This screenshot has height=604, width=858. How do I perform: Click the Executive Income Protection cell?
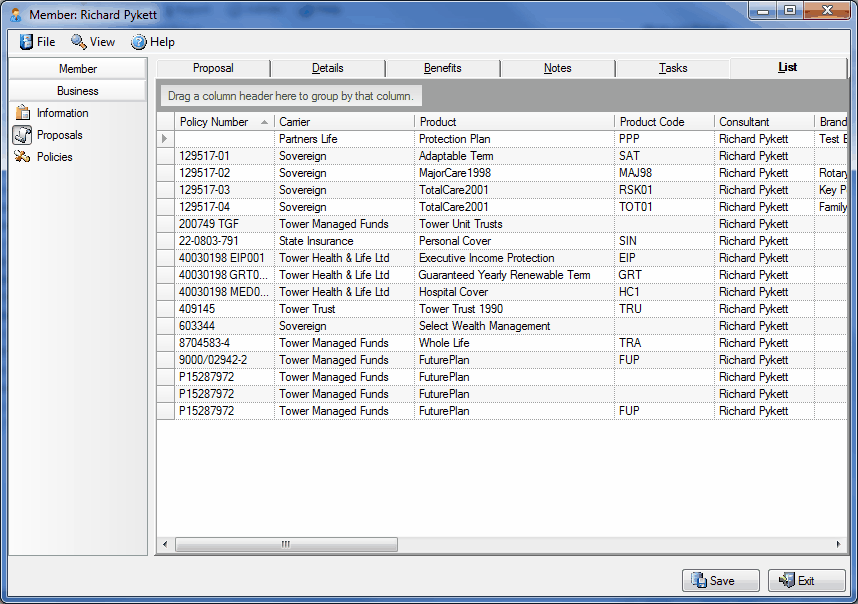514,258
